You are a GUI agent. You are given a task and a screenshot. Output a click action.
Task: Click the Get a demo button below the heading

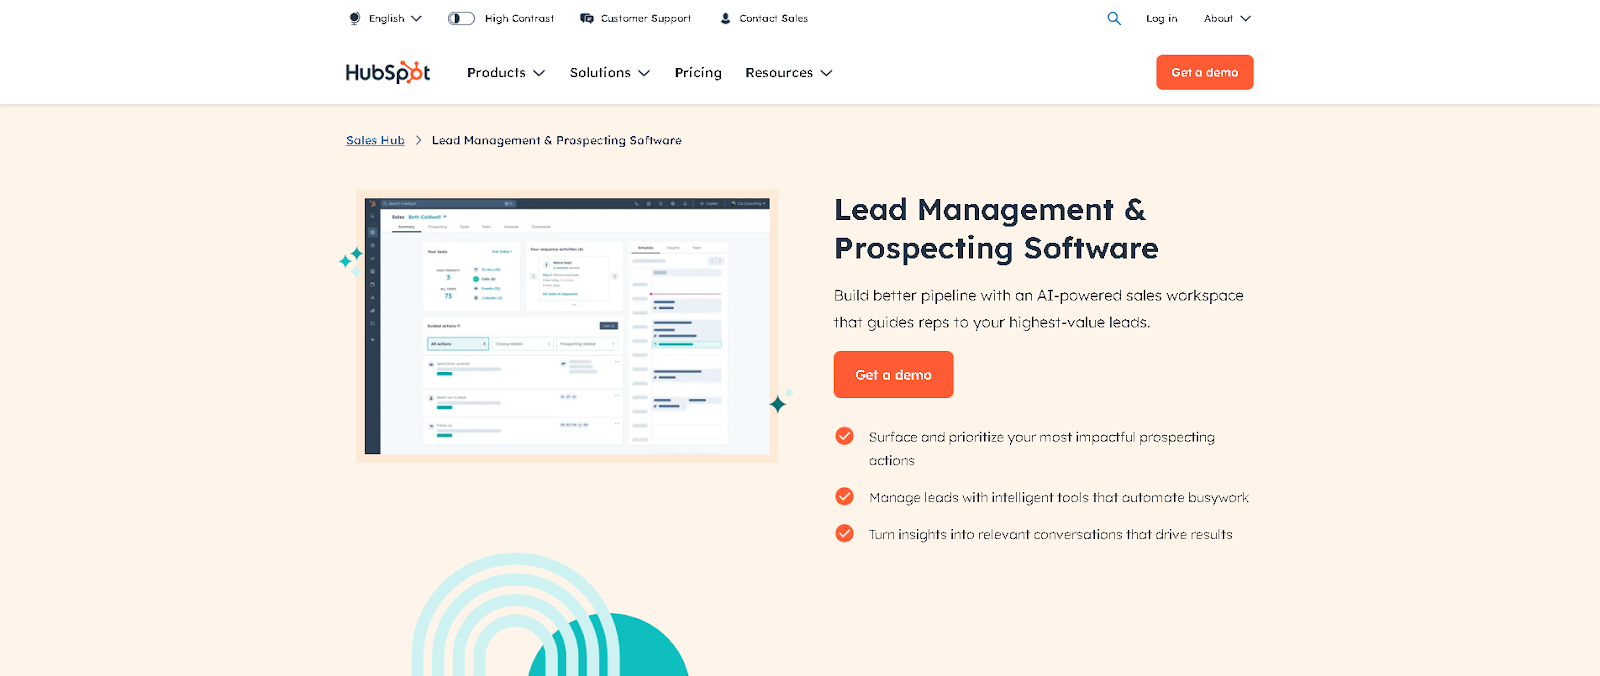[894, 374]
